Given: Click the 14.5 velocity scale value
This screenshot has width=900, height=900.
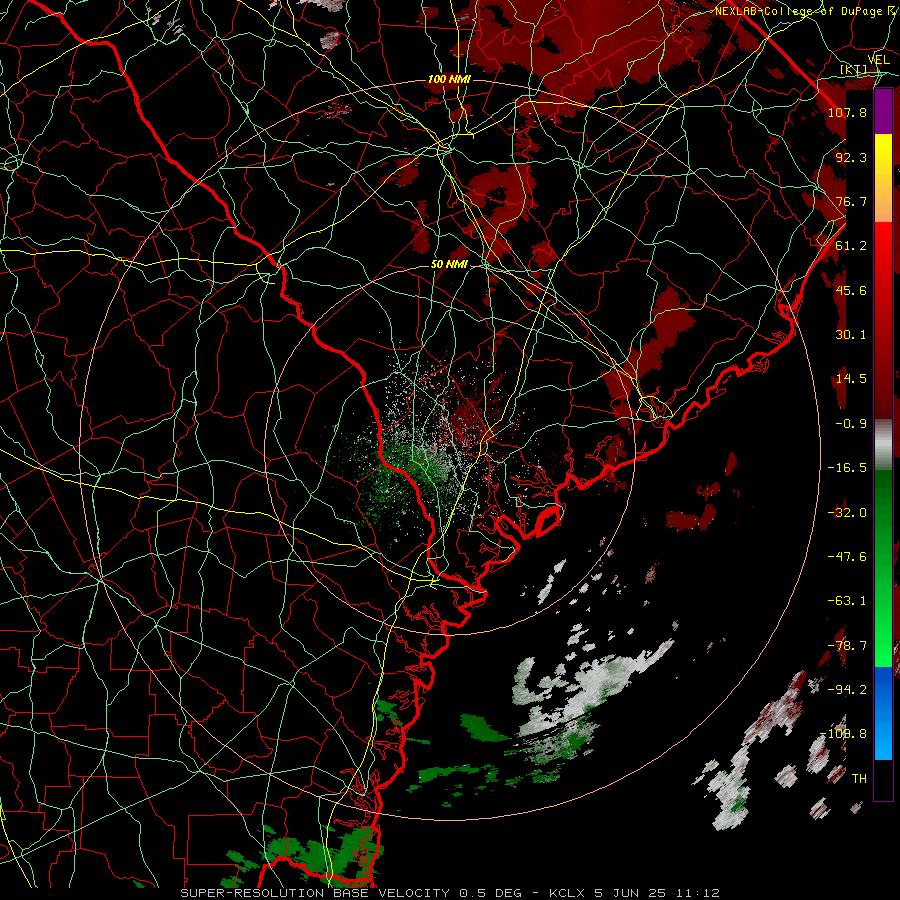Looking at the screenshot, I should [851, 379].
